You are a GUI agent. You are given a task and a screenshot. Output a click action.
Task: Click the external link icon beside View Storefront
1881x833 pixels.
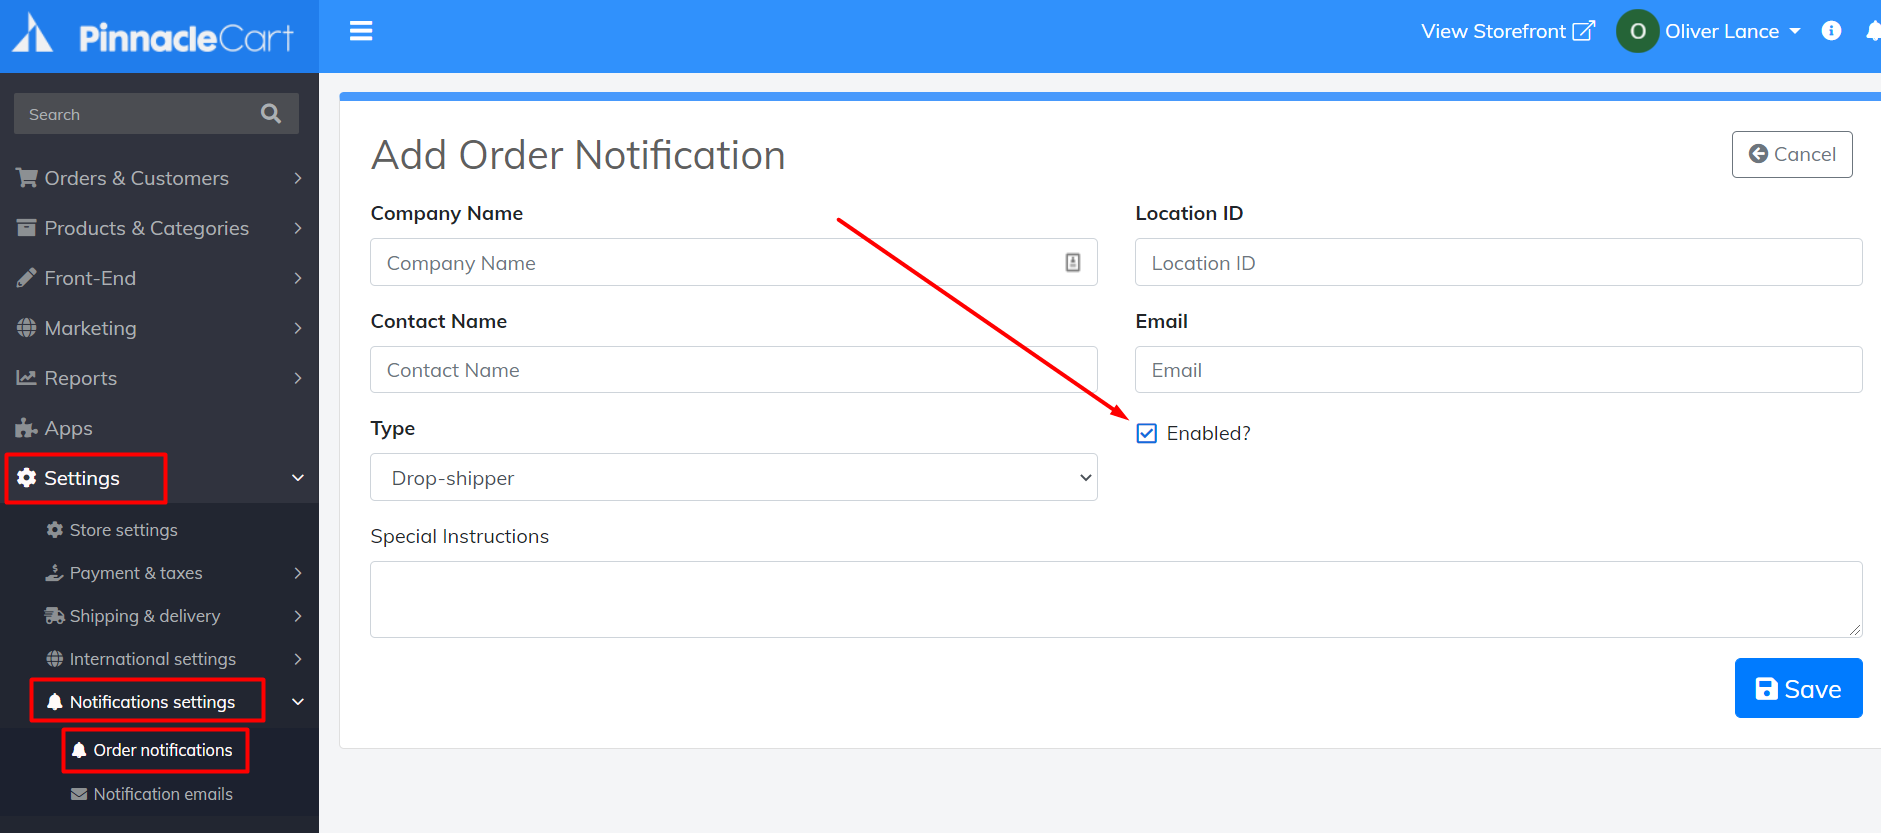(1583, 31)
